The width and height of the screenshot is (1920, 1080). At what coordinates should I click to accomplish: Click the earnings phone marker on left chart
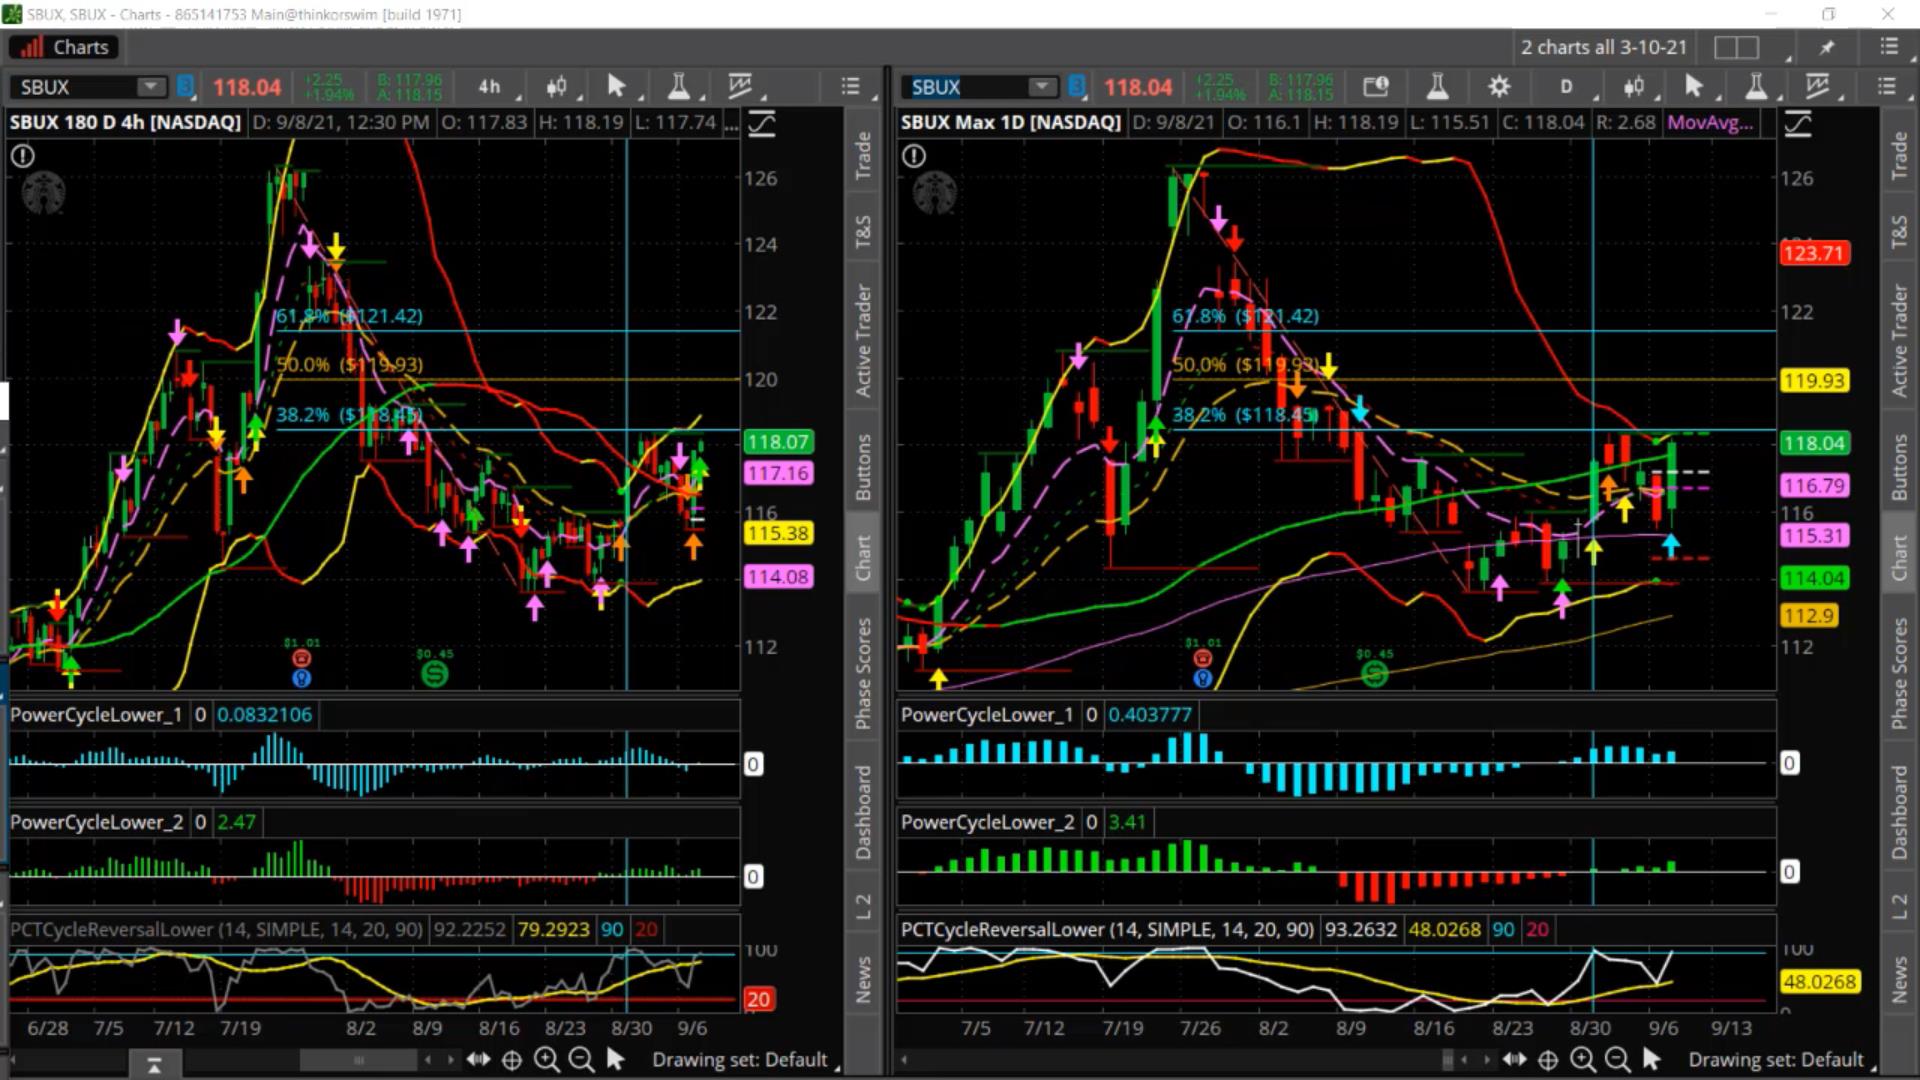tap(302, 658)
